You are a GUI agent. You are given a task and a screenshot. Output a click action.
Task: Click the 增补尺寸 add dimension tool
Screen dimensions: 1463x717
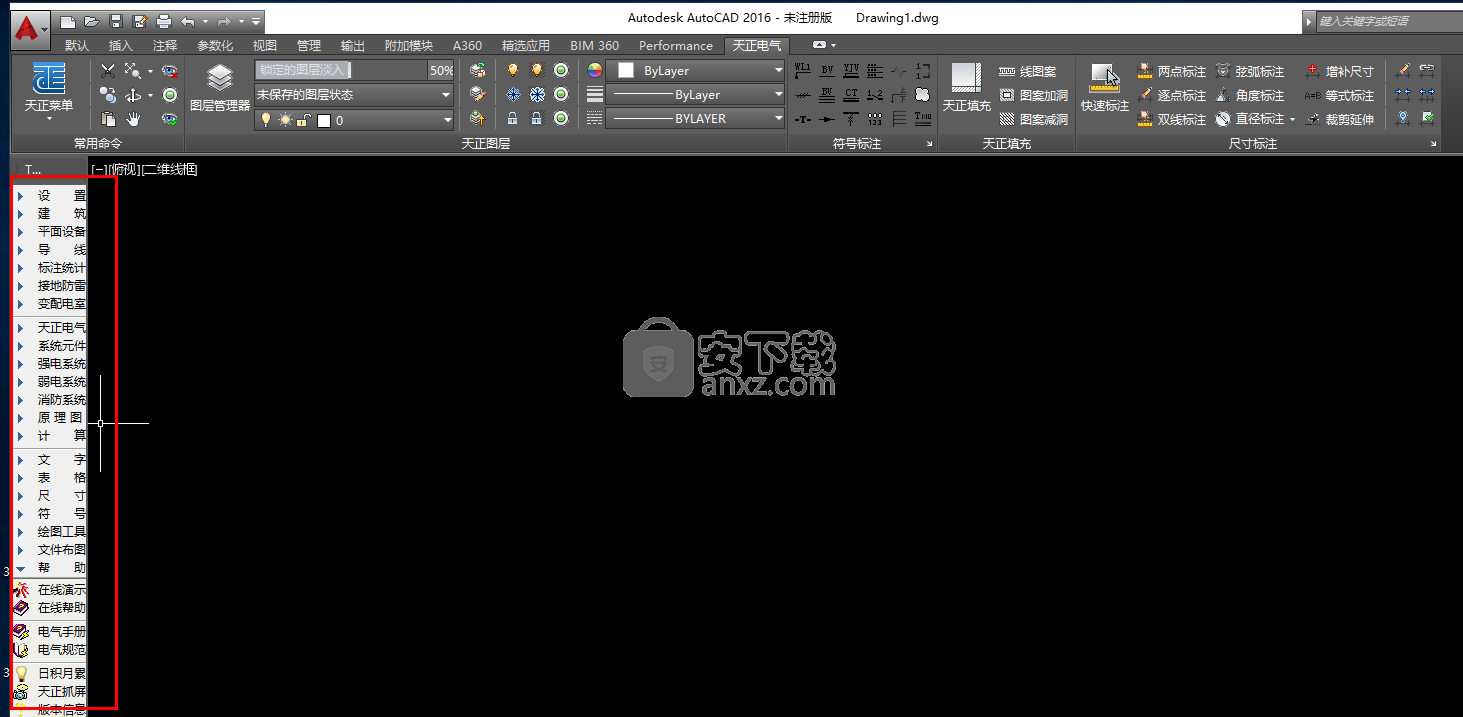coord(1340,71)
